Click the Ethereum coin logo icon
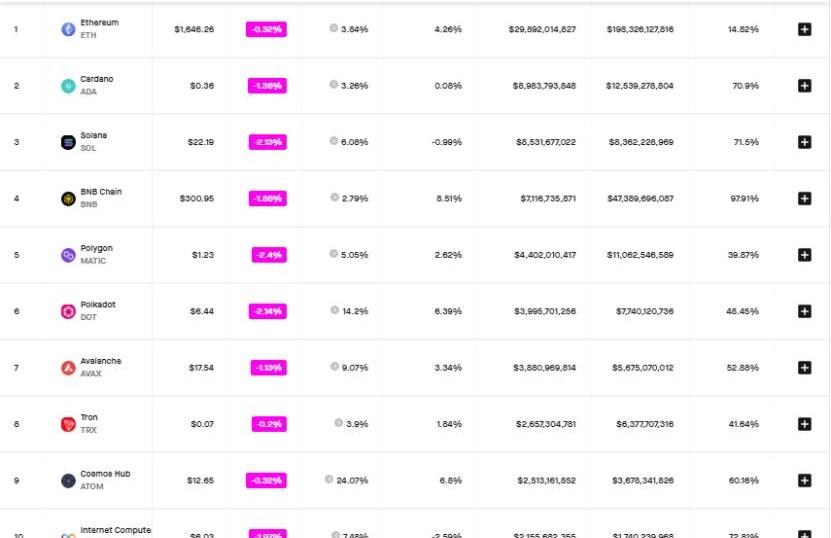 68,30
